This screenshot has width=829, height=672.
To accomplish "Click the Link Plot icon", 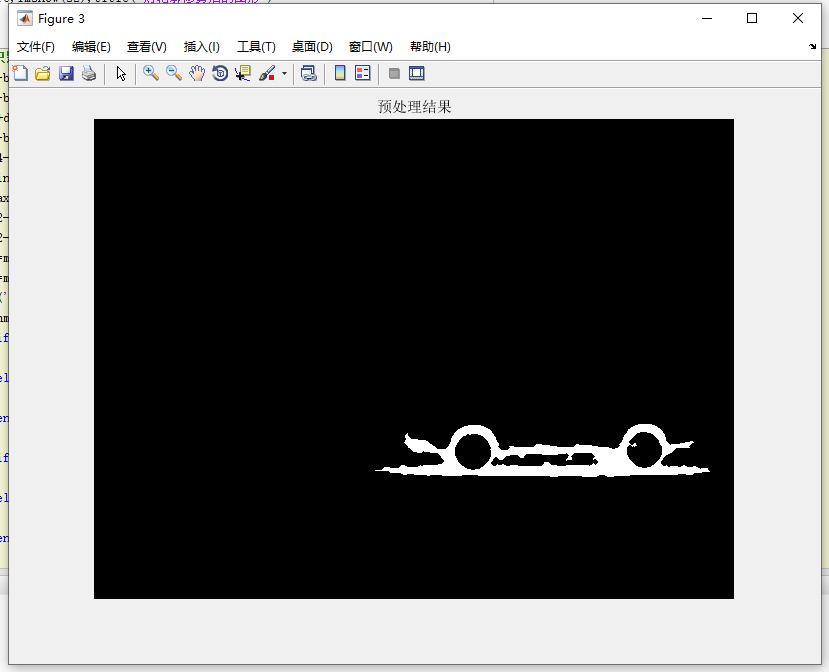I will click(309, 73).
